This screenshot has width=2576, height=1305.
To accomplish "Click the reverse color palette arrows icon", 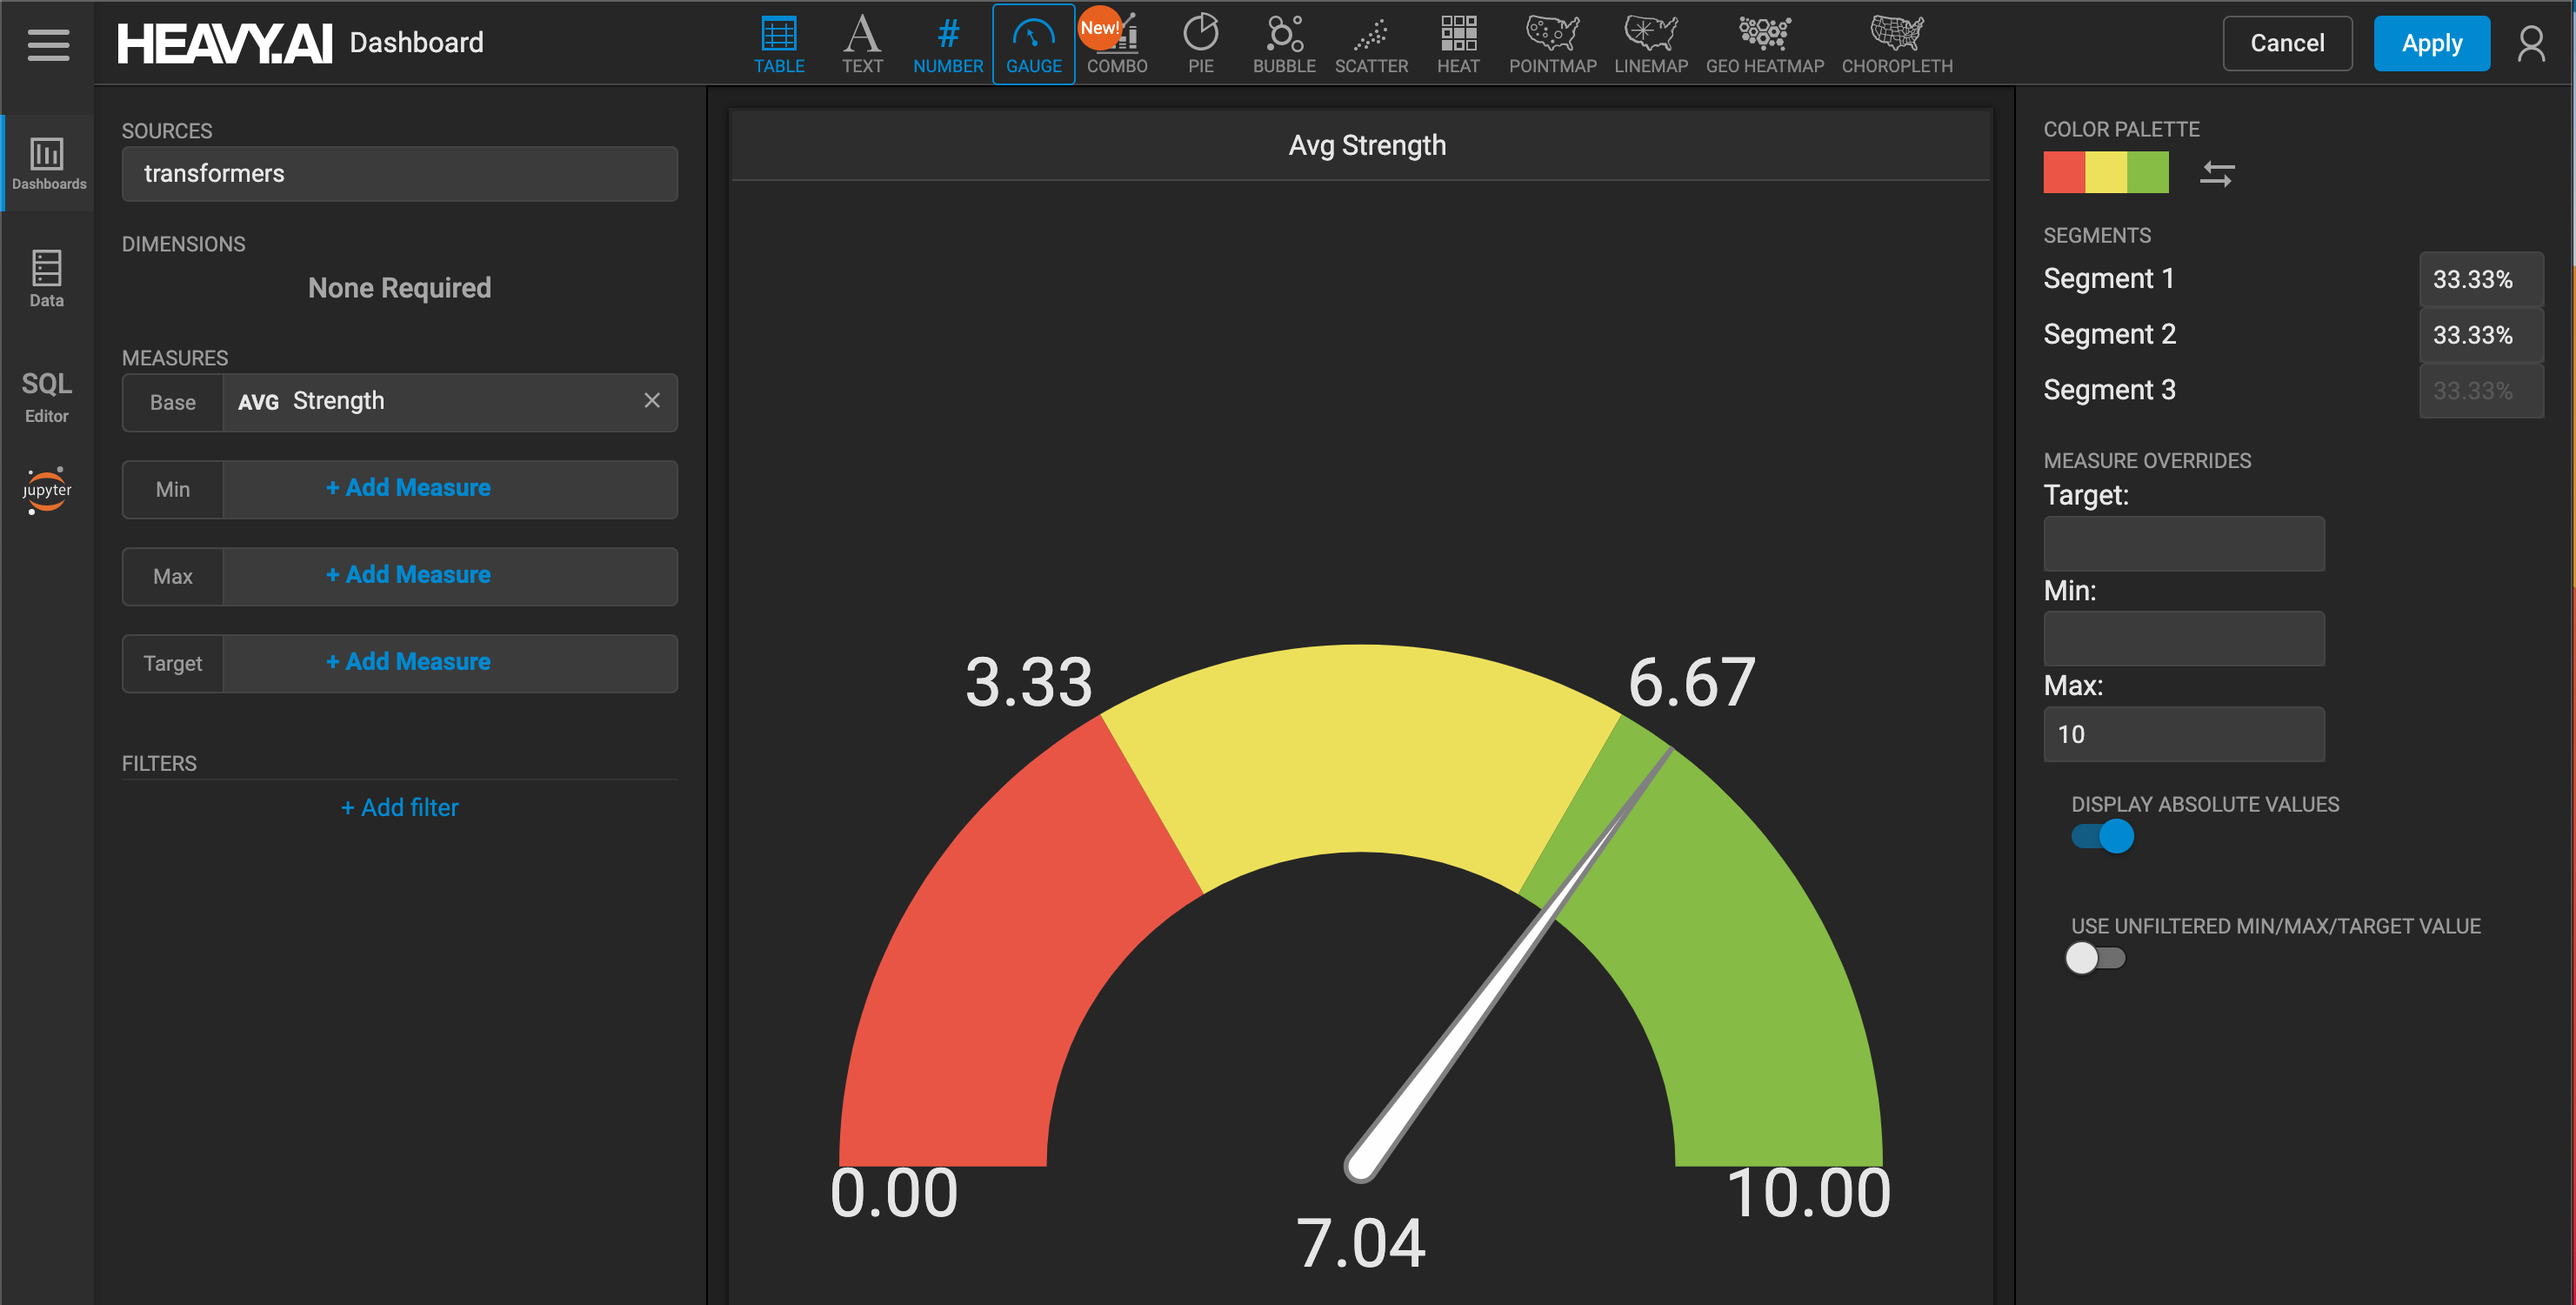I will click(x=2216, y=174).
